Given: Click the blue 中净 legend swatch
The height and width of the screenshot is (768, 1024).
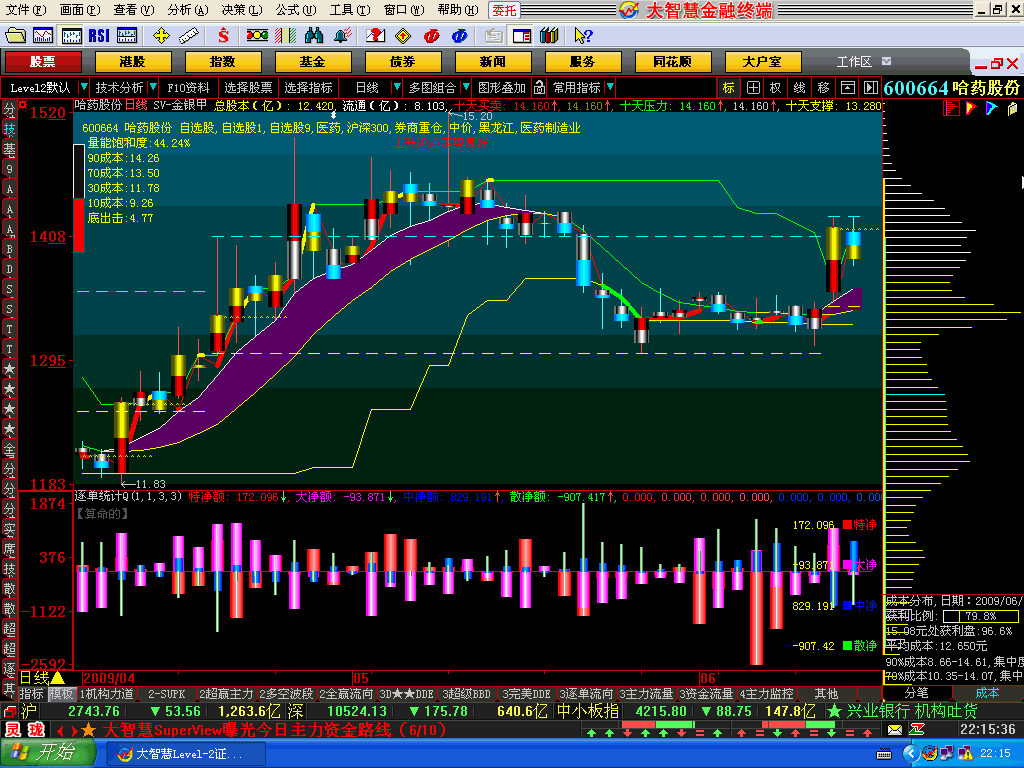Looking at the screenshot, I should coord(847,606).
